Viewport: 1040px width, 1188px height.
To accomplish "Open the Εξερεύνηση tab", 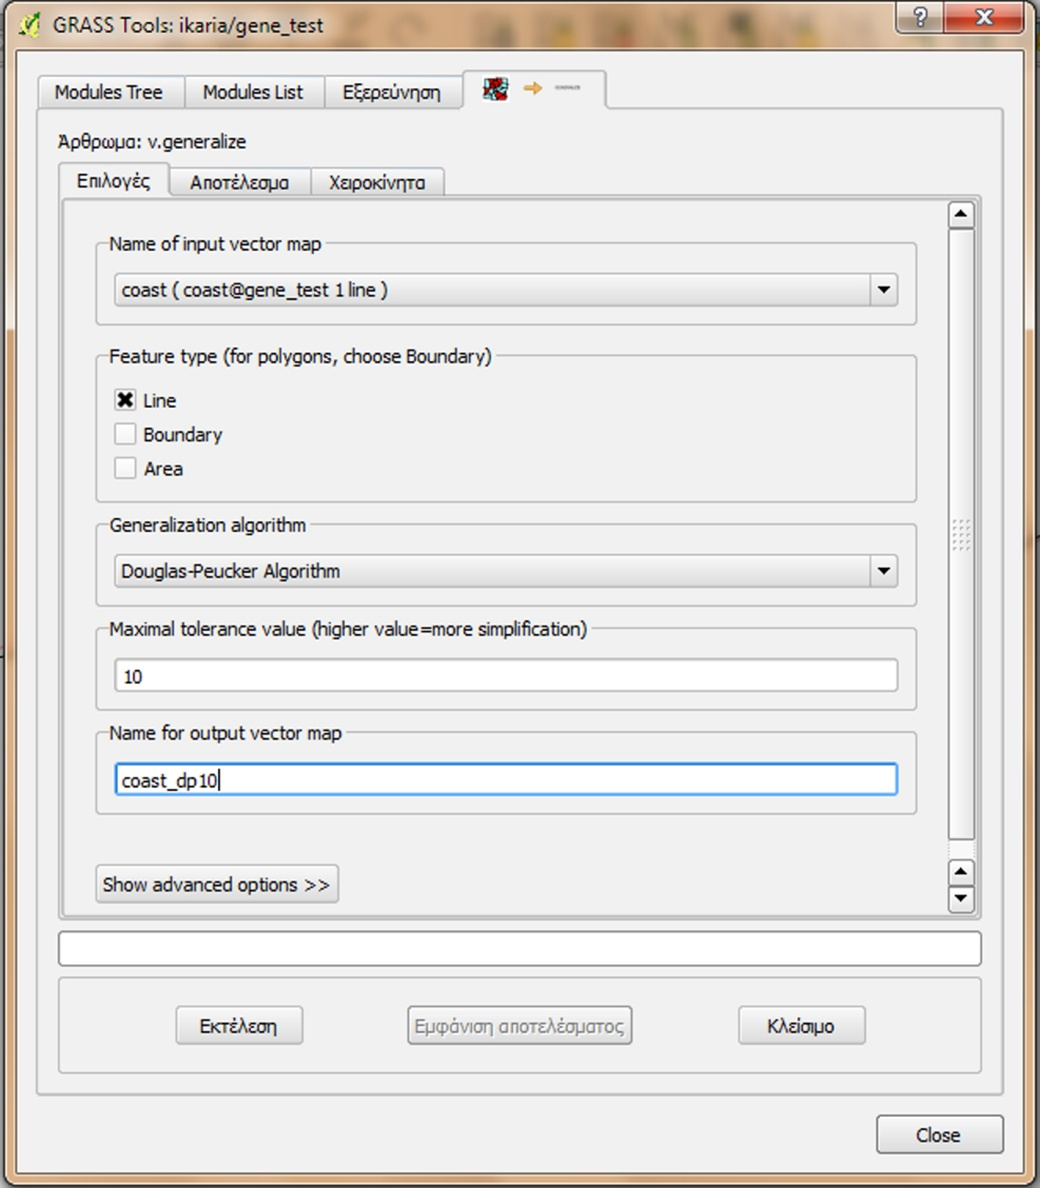I will (392, 92).
